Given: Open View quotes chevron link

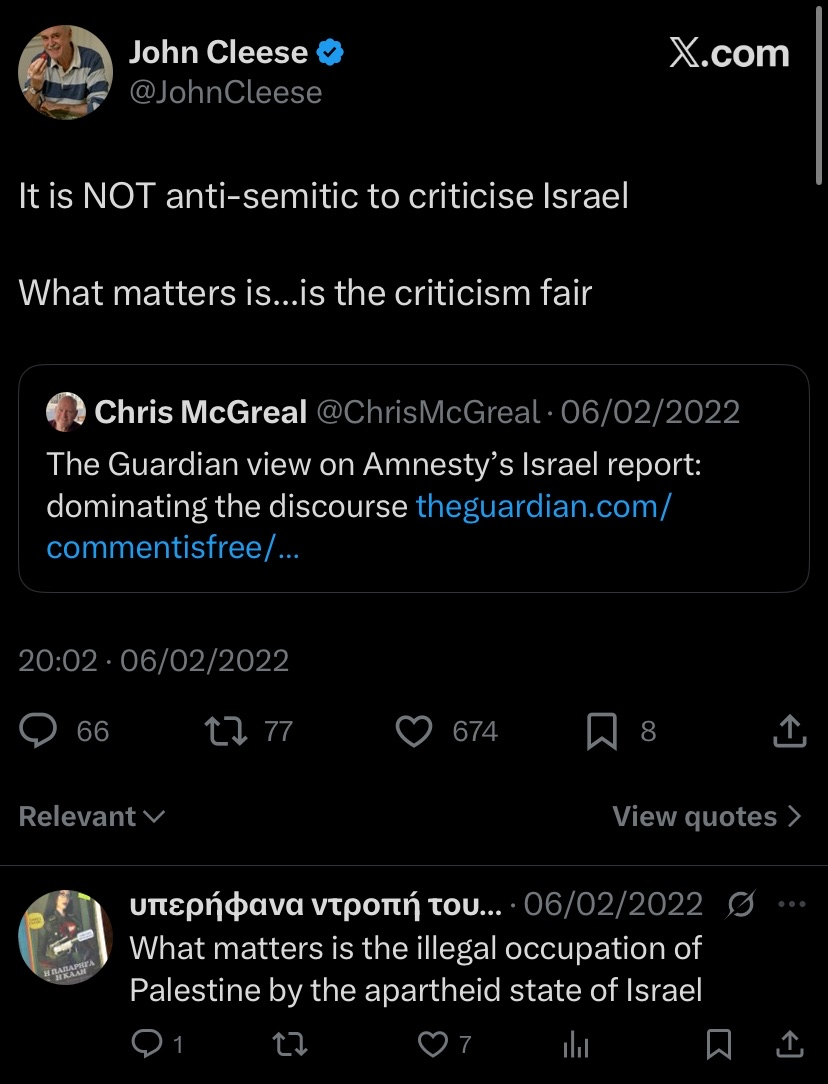Looking at the screenshot, I should pos(707,816).
